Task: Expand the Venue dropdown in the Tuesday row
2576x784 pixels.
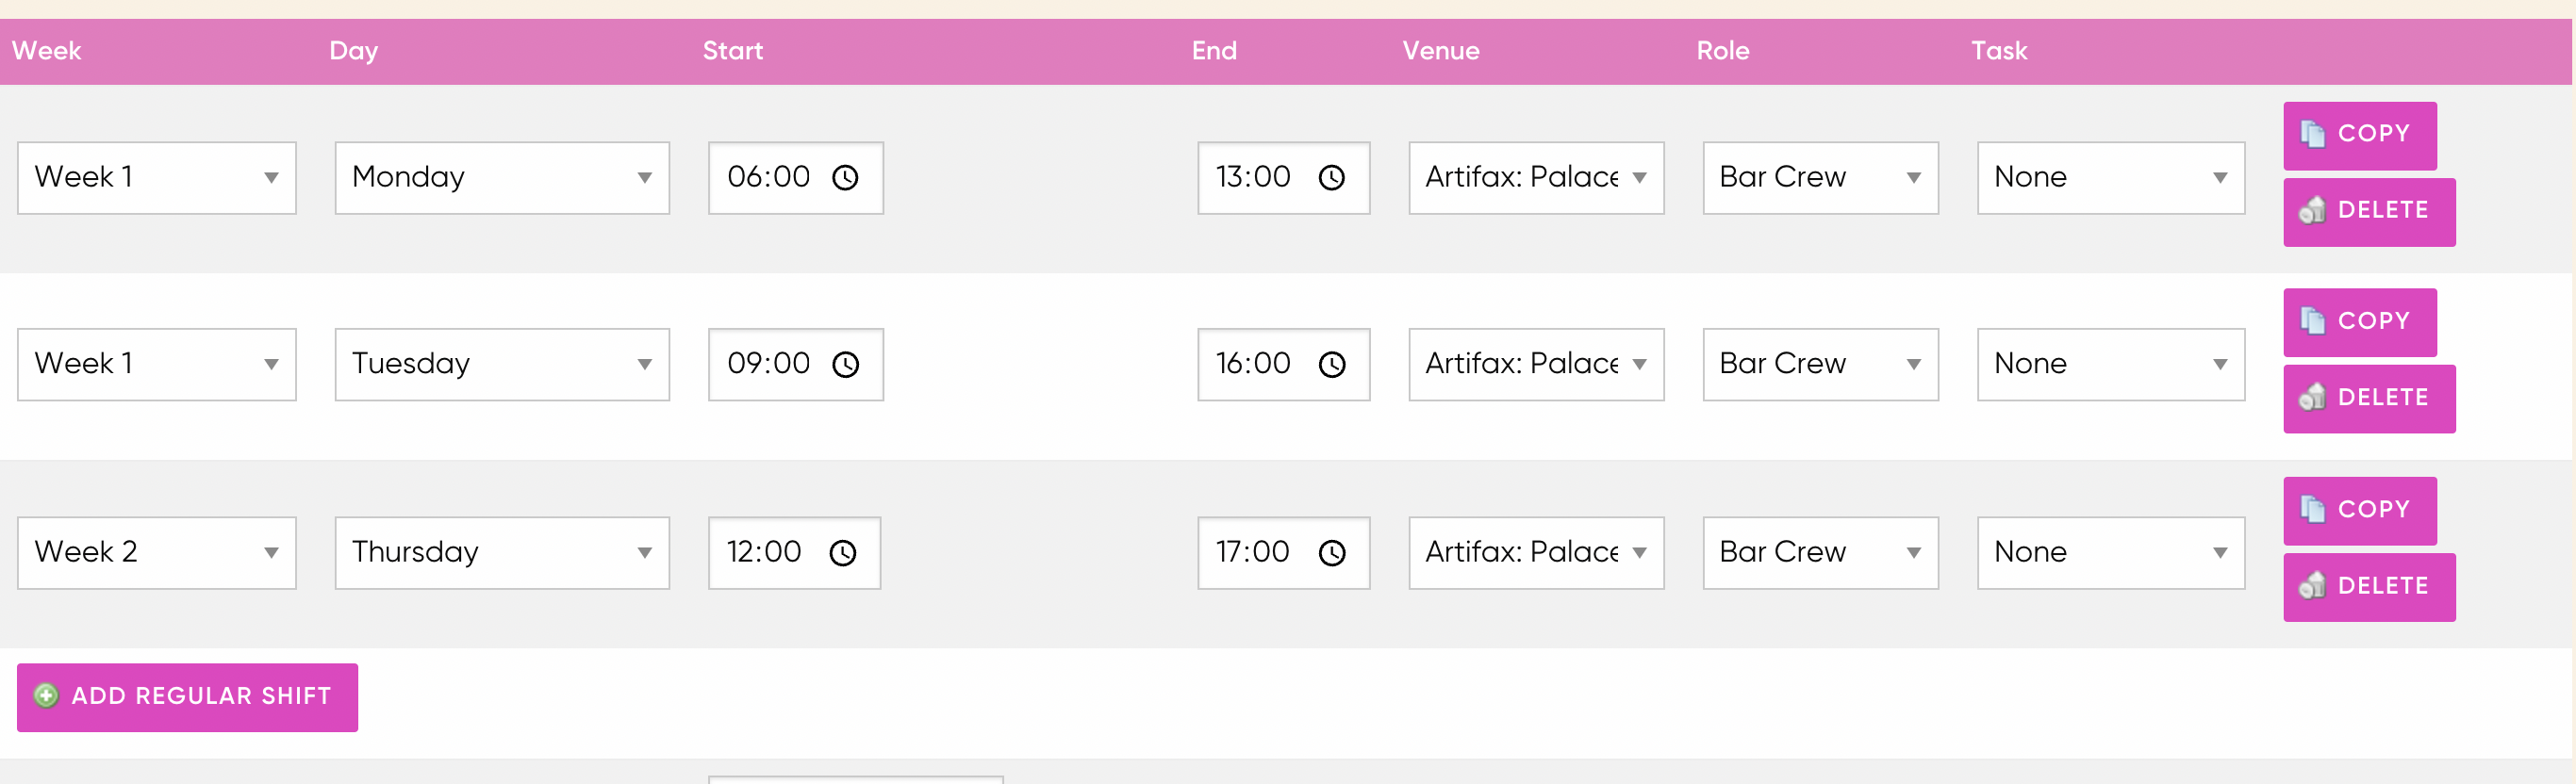Action: [1536, 365]
